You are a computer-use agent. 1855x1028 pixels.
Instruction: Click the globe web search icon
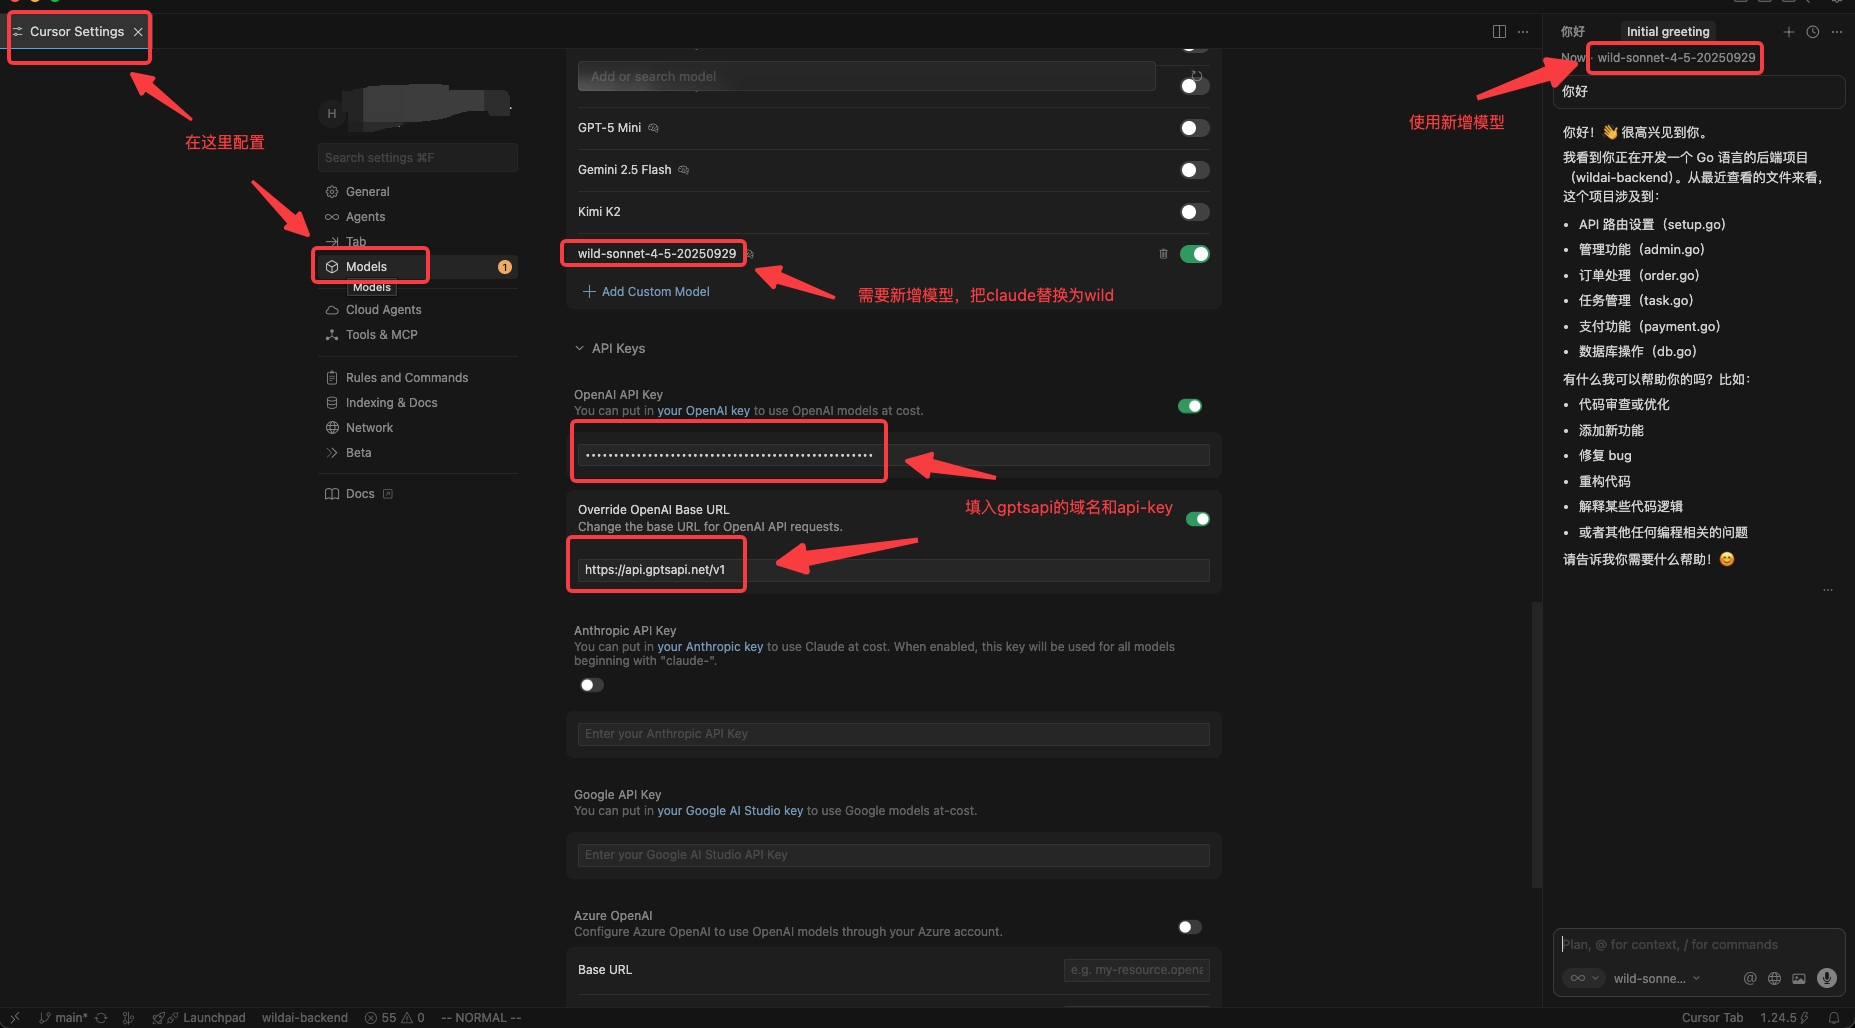tap(1774, 978)
